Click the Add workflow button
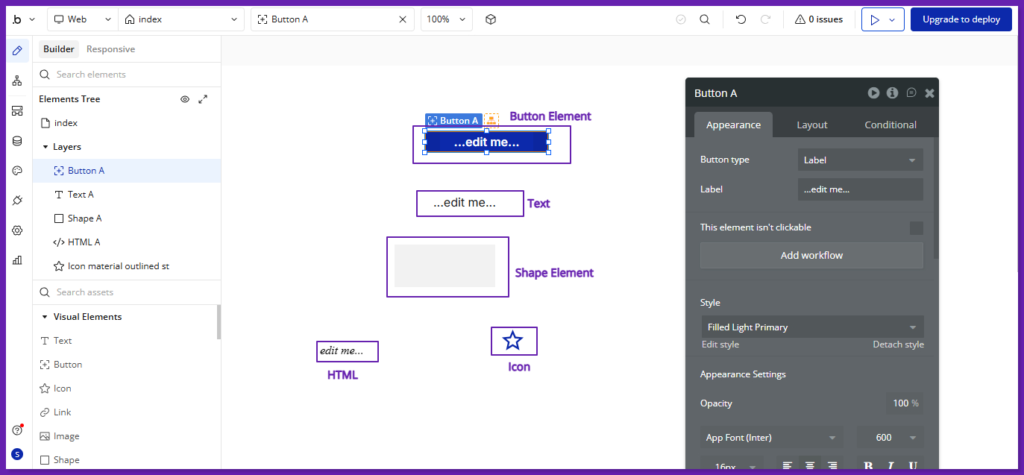 (811, 255)
